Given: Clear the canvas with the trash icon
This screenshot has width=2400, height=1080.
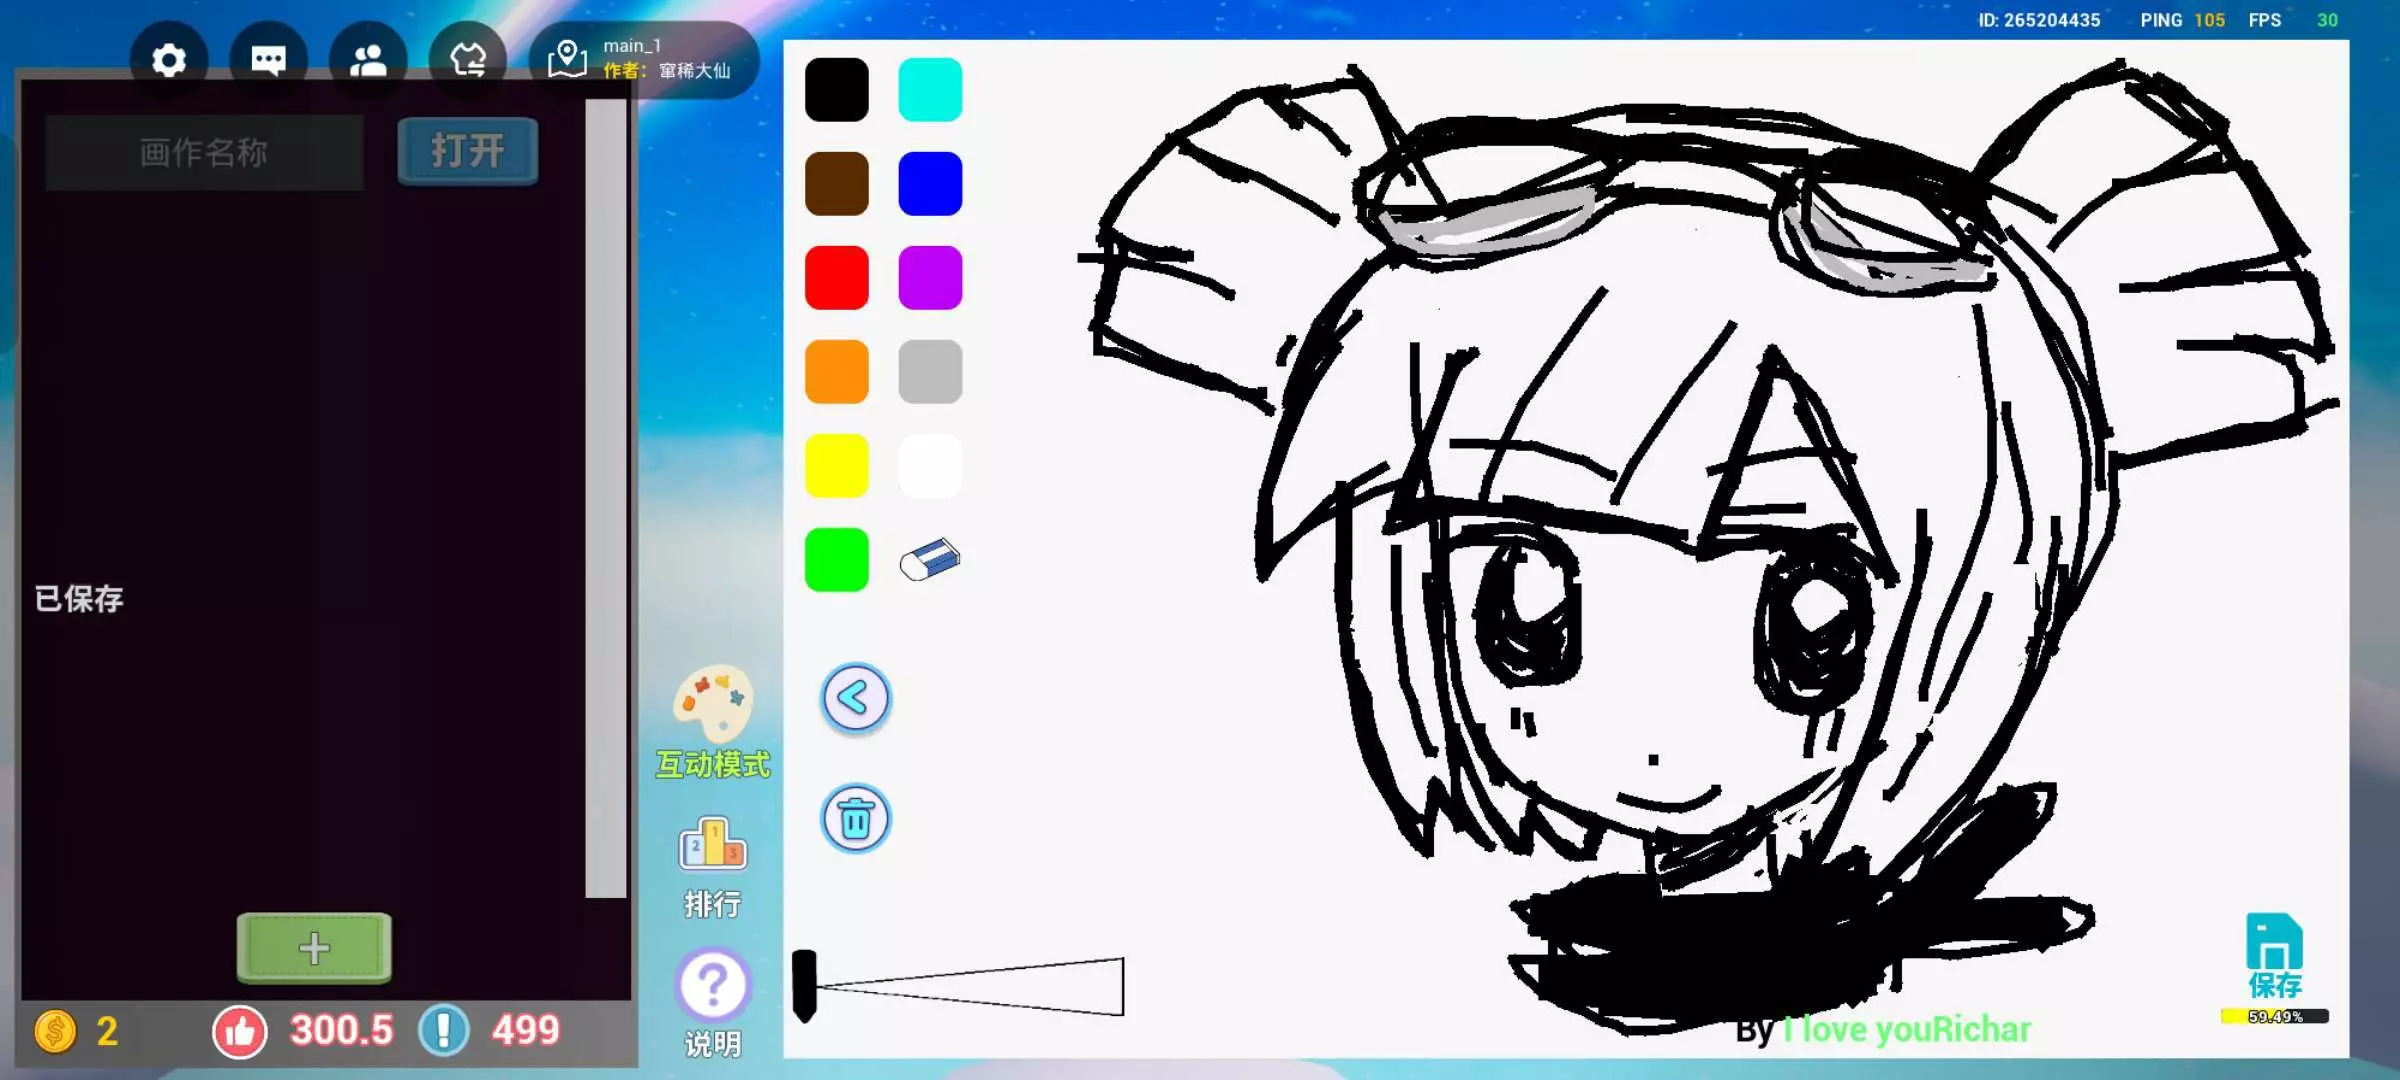Looking at the screenshot, I should [x=855, y=819].
